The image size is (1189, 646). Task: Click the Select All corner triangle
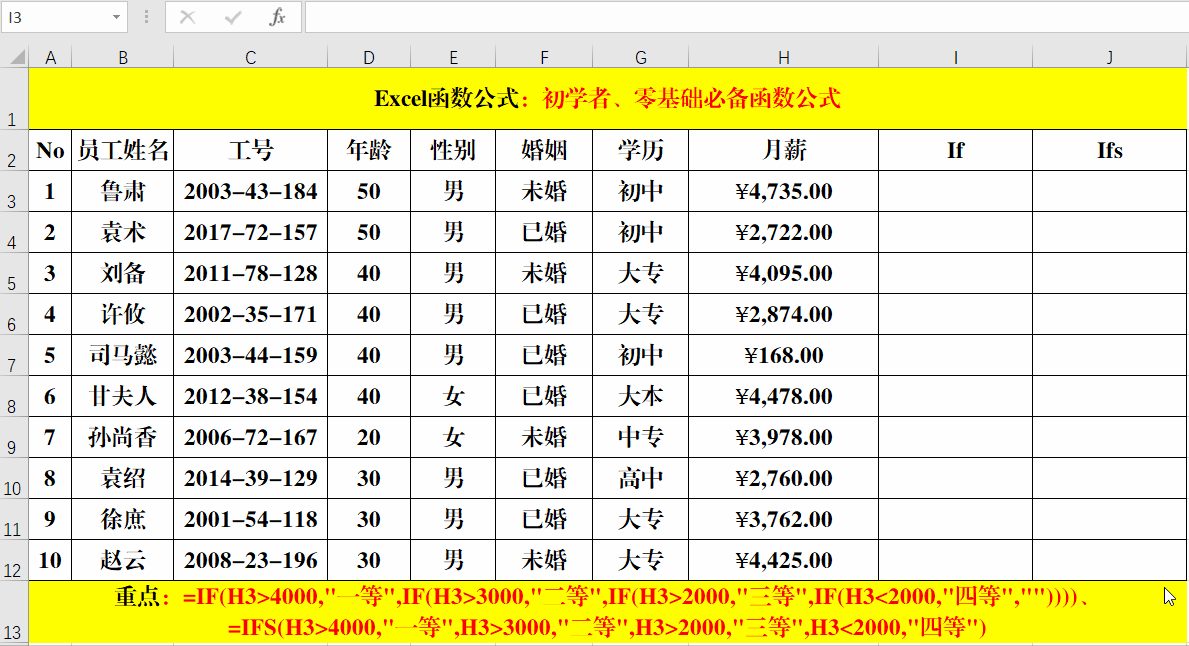tap(15, 57)
